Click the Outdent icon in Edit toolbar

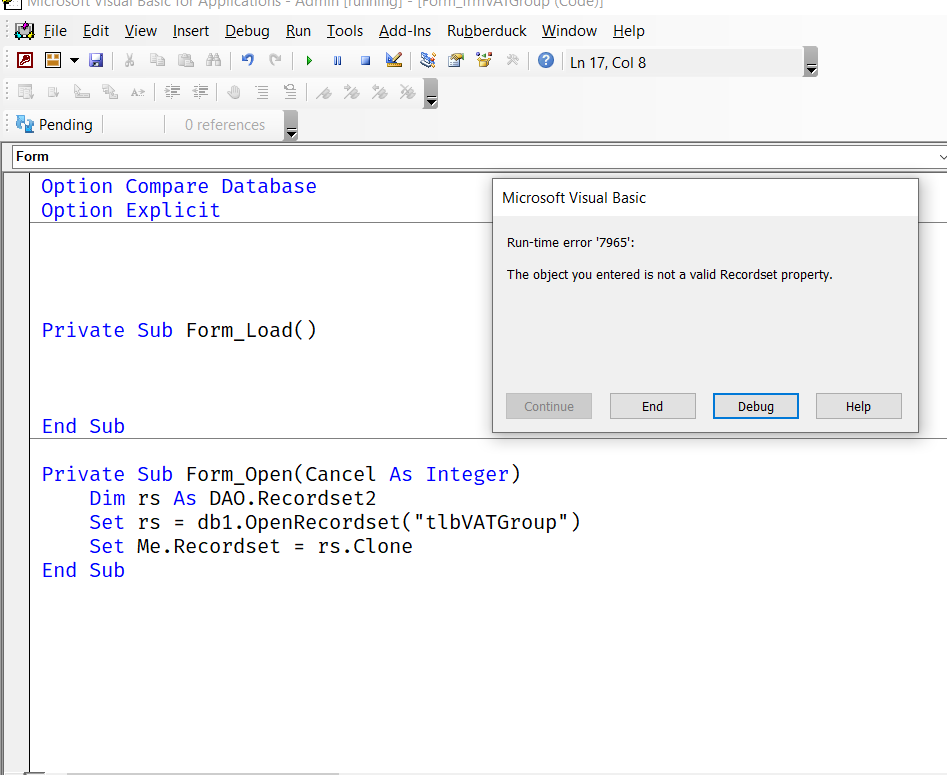click(200, 92)
